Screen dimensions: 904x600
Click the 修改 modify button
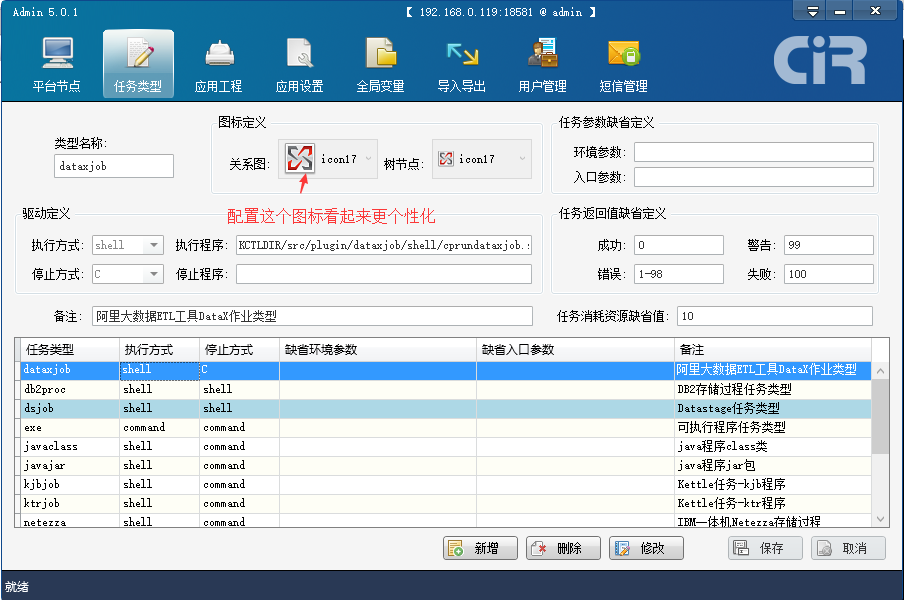click(x=646, y=548)
